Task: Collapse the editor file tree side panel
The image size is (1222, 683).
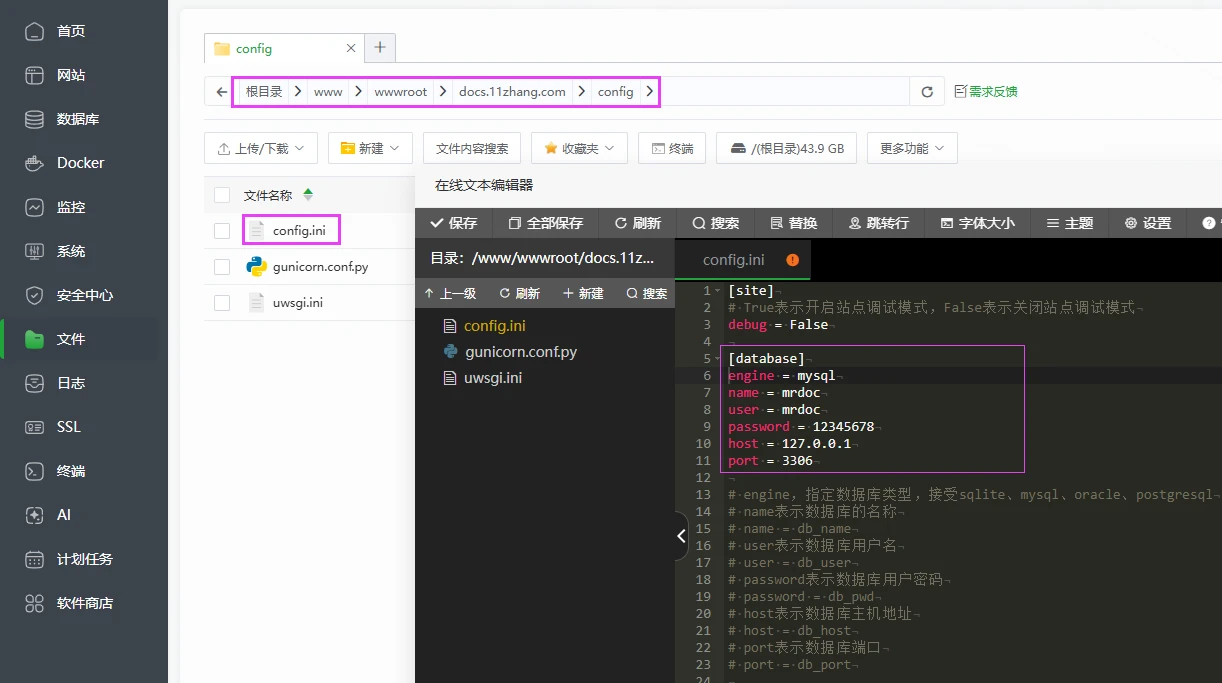Action: pos(681,537)
